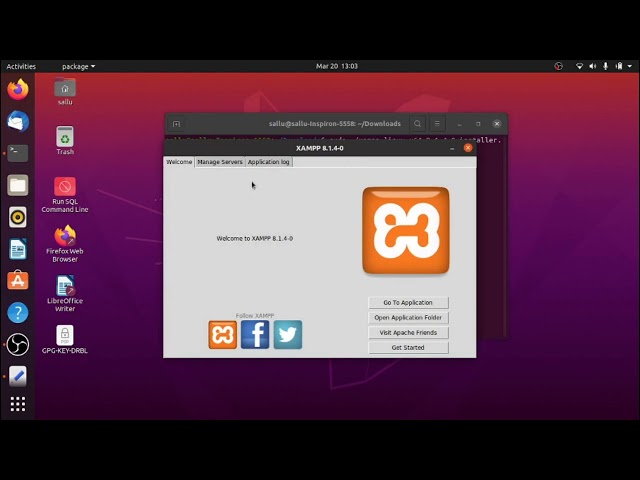Image resolution: width=640 pixels, height=480 pixels.
Task: Select the sallu home folder desktop icon
Action: click(65, 91)
